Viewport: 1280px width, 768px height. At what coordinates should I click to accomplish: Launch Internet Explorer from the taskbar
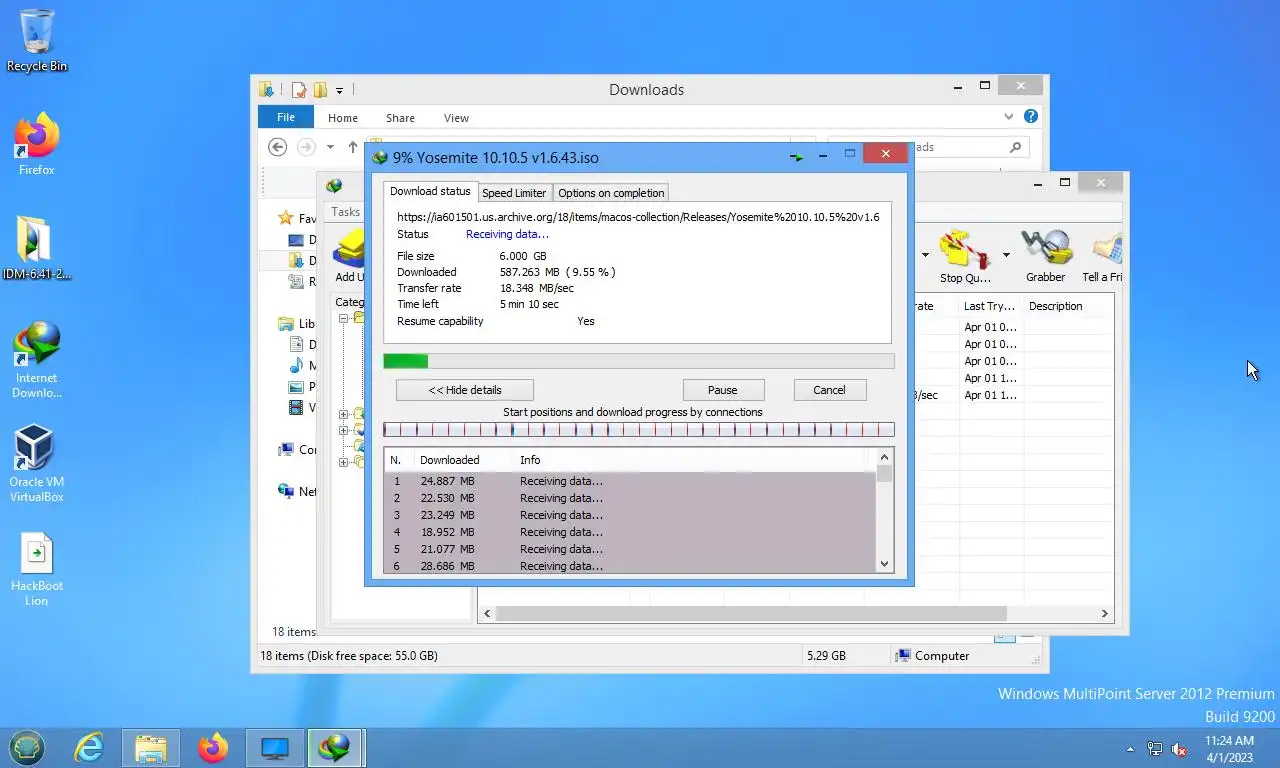[x=89, y=748]
